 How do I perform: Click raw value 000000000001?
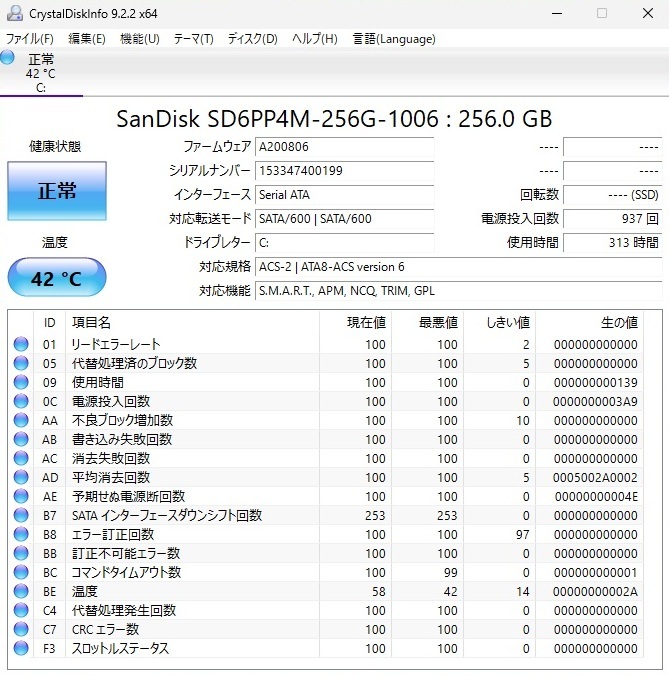click(x=595, y=573)
